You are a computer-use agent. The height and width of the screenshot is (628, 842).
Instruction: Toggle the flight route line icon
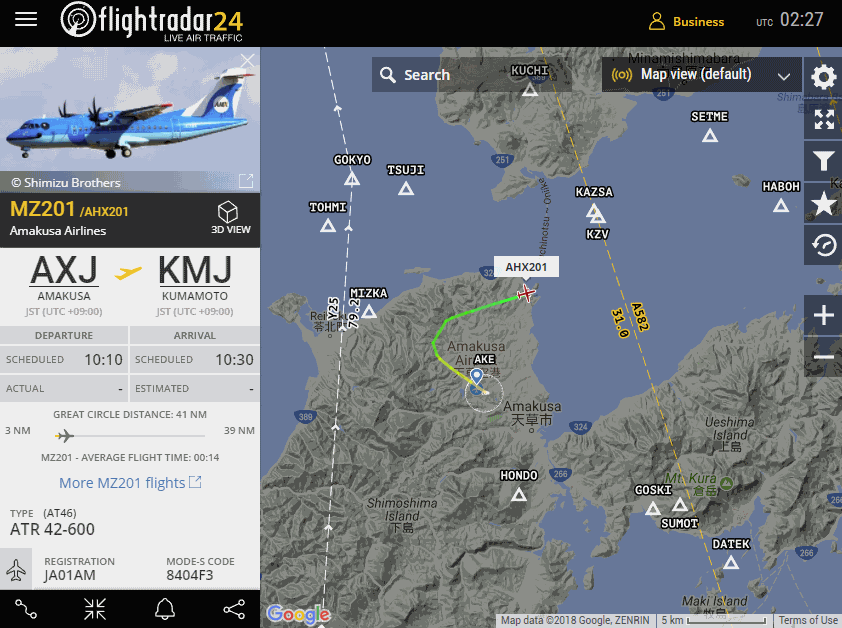click(x=26, y=609)
